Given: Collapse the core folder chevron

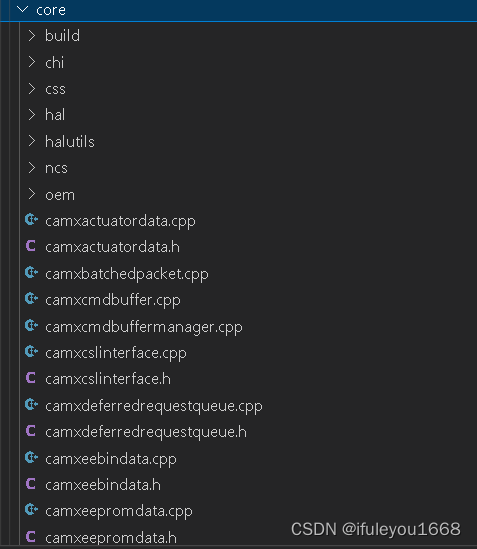Looking at the screenshot, I should (22, 9).
